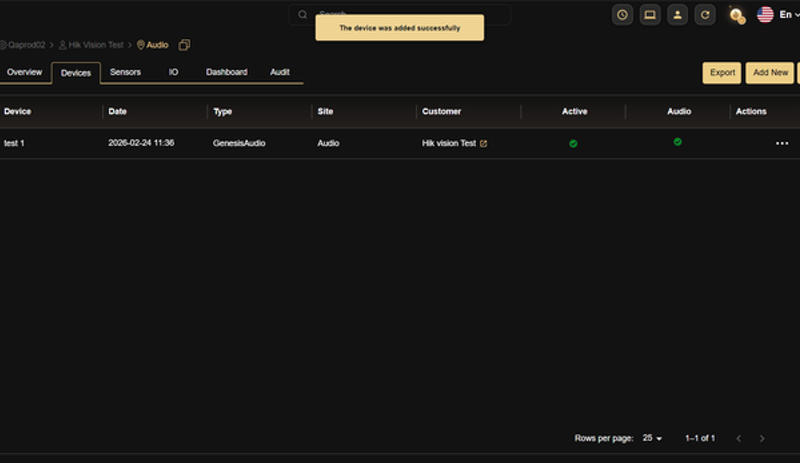The width and height of the screenshot is (800, 463).
Task: Click the Audio column header
Action: [679, 111]
